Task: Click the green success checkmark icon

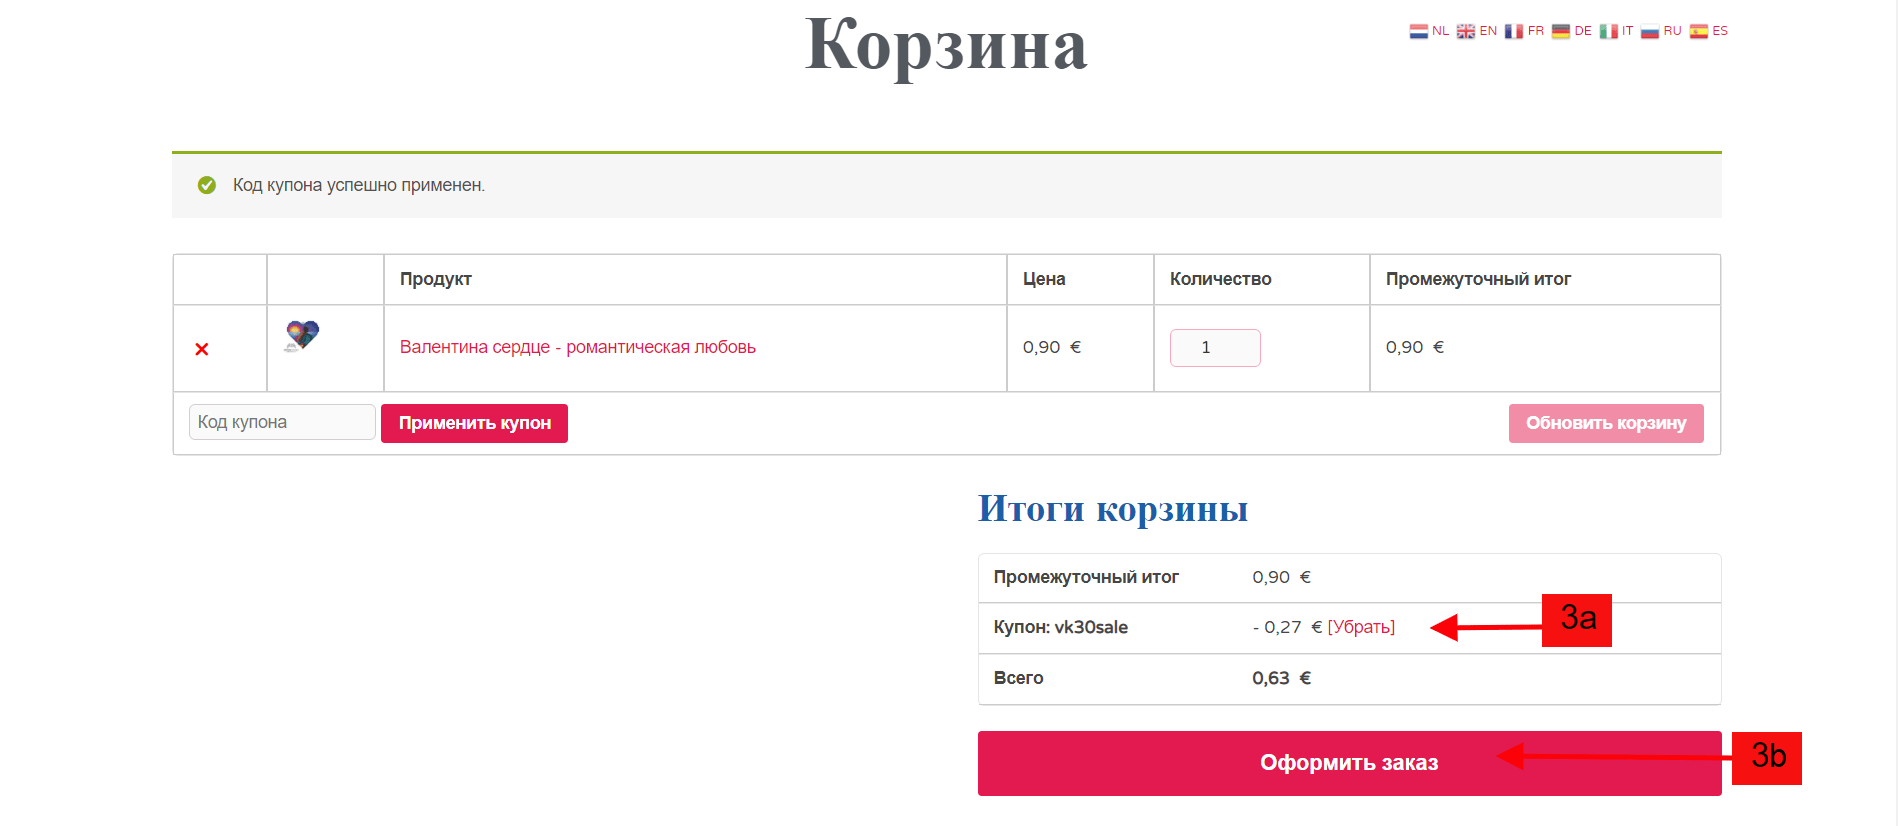Action: [207, 185]
